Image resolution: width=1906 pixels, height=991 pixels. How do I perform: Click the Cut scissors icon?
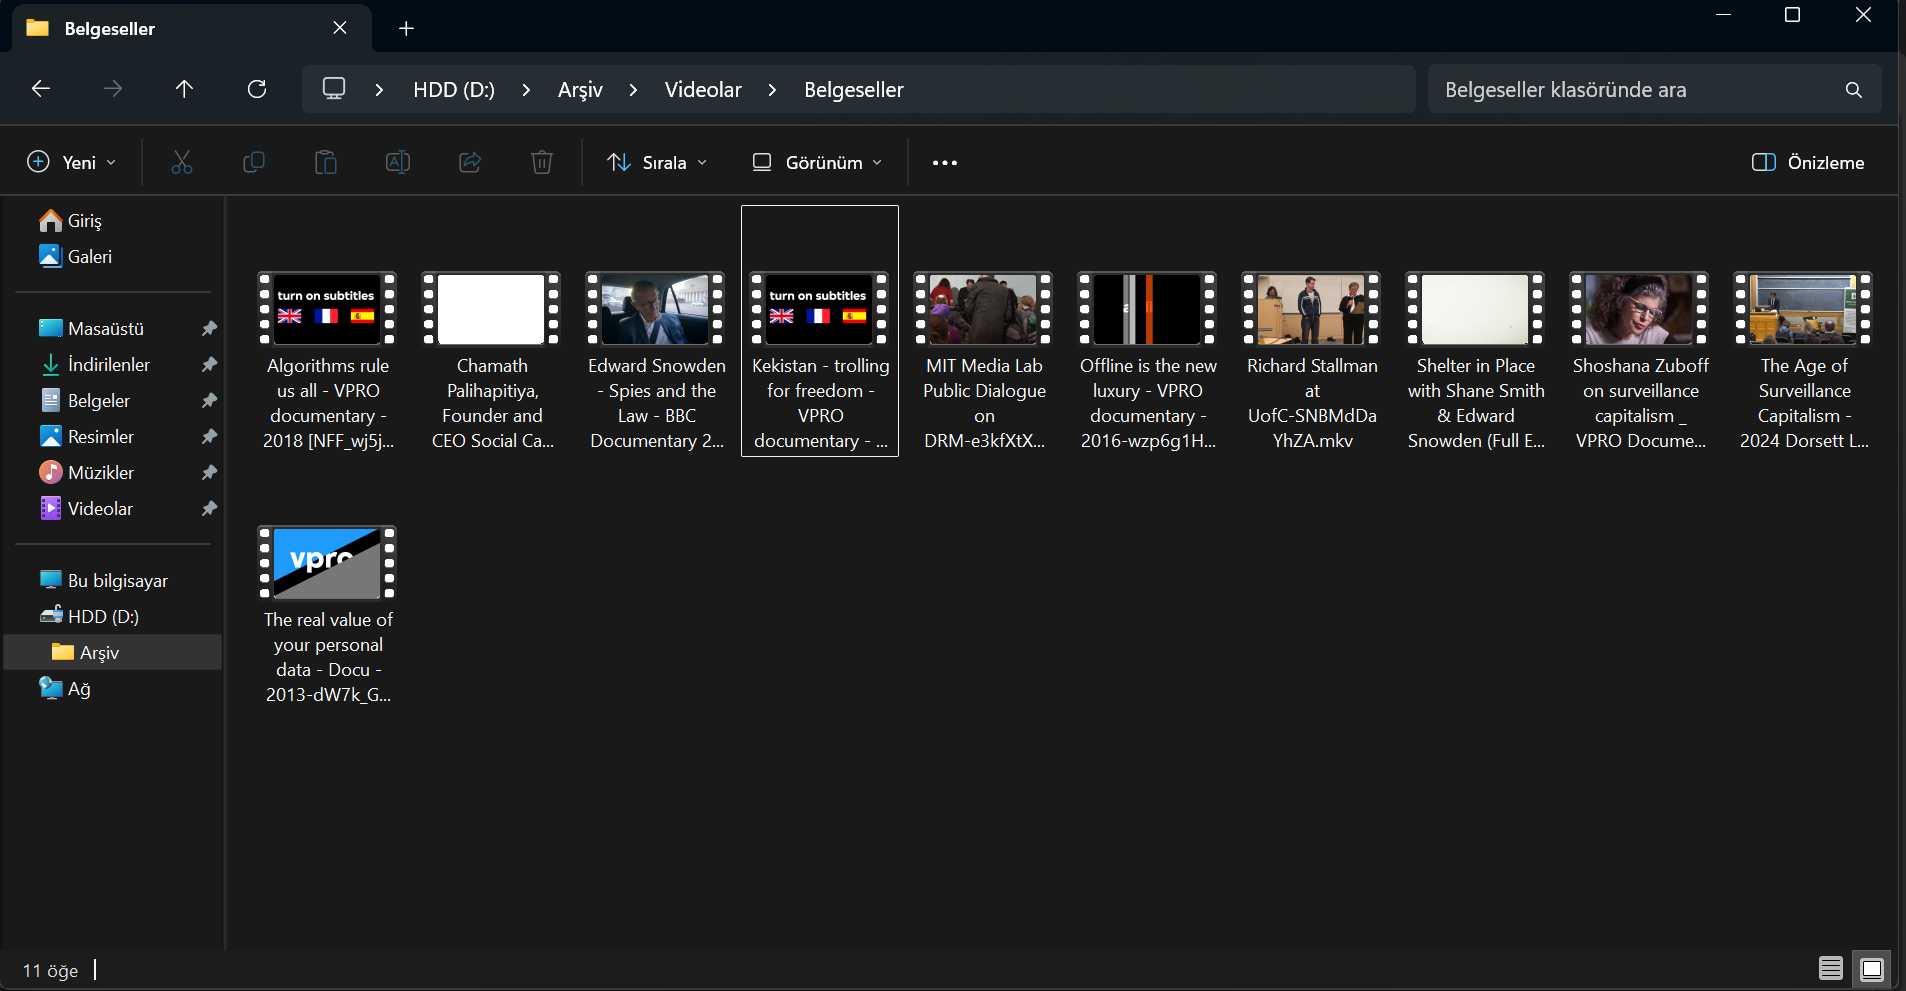(x=182, y=162)
